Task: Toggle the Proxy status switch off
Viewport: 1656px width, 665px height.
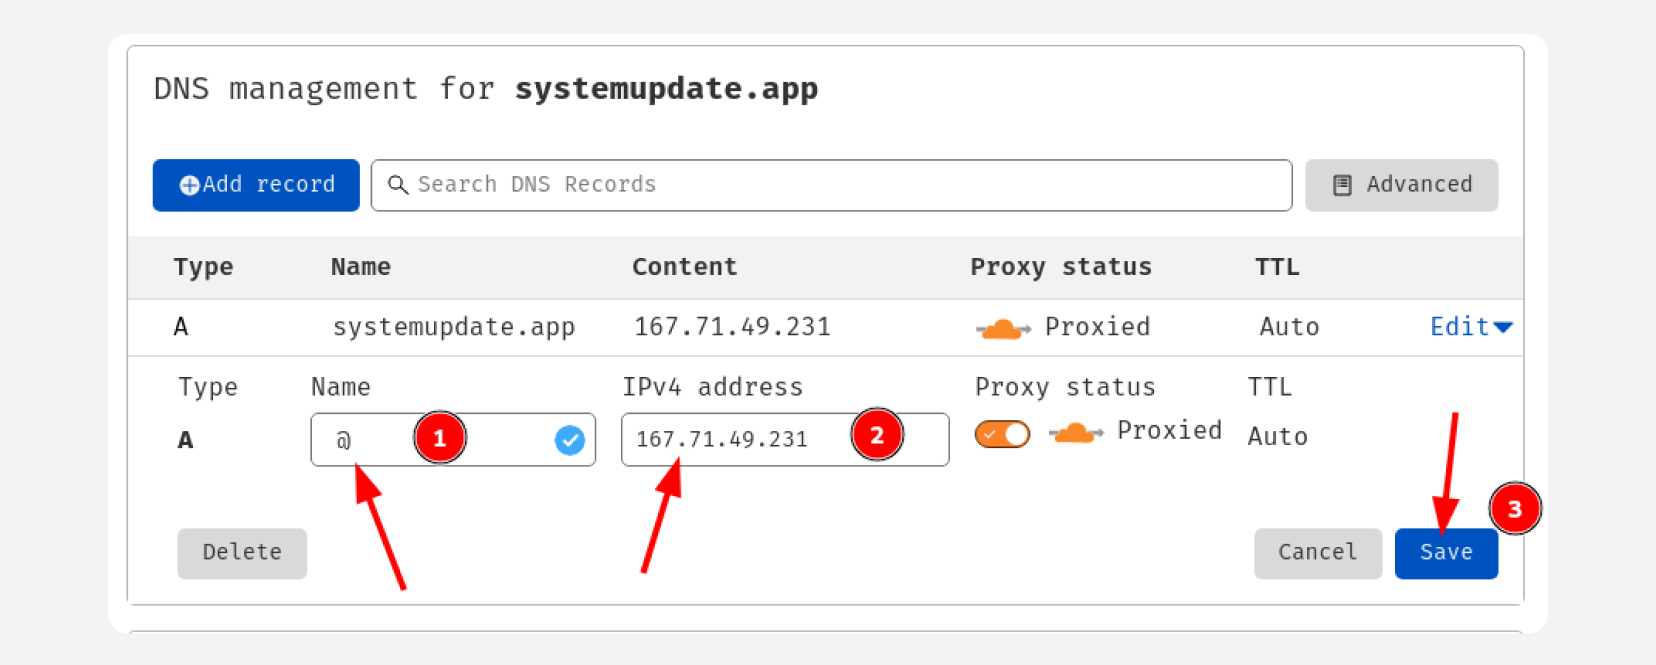Action: [x=1002, y=434]
